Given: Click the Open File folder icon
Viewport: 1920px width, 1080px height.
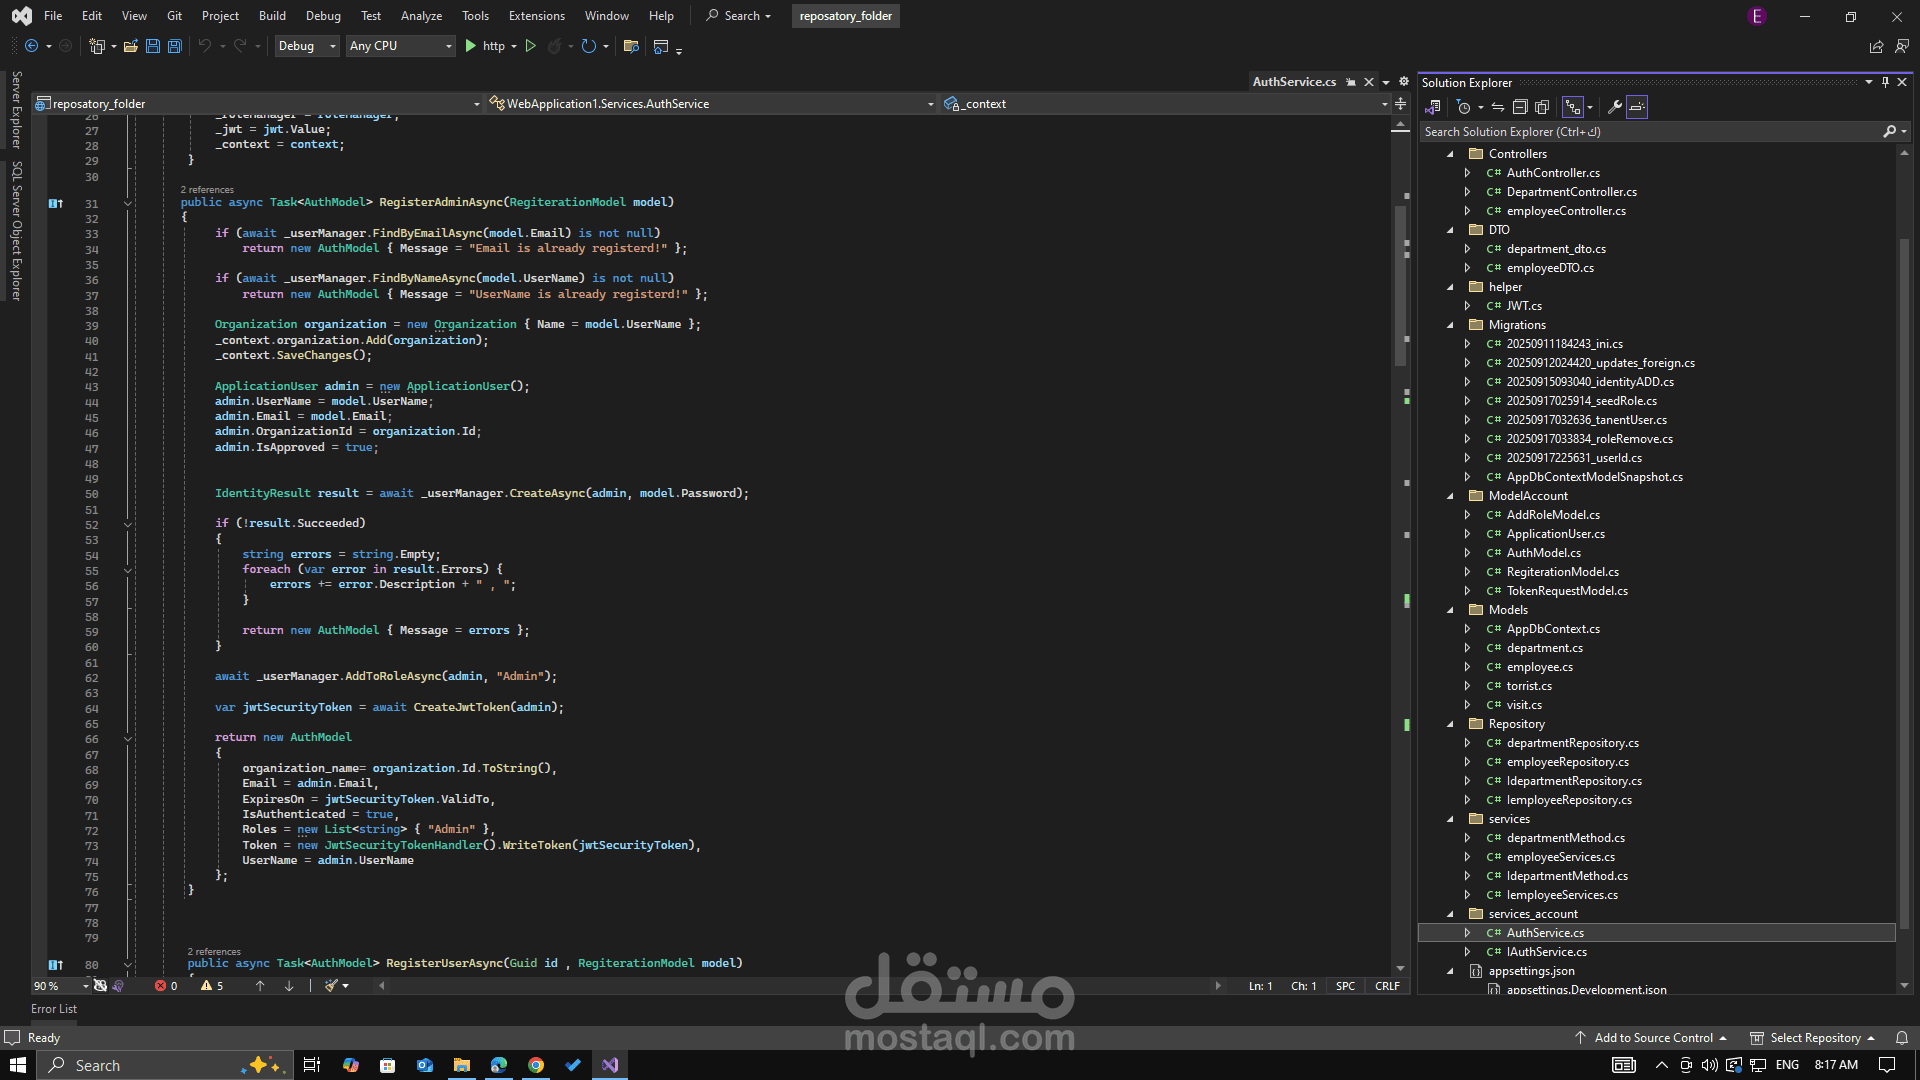Looking at the screenshot, I should tap(130, 46).
